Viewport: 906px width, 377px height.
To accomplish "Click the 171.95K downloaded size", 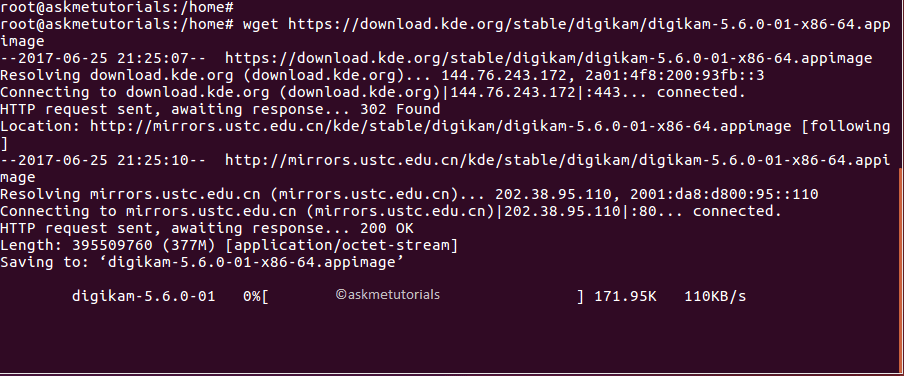I will 625,297.
